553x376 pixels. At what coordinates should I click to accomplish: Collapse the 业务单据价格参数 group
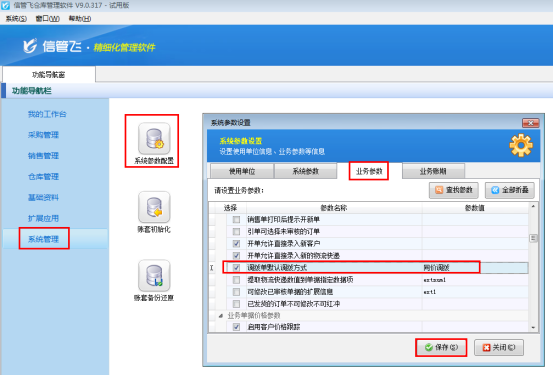[221, 316]
